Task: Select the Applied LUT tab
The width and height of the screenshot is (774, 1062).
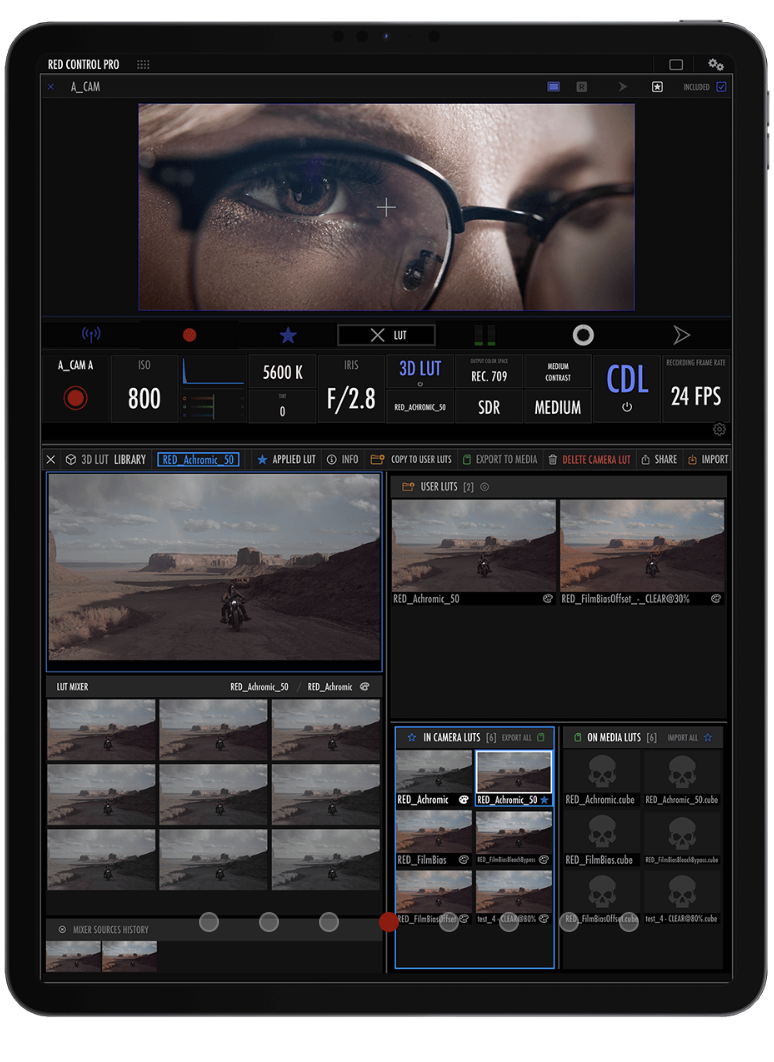Action: pos(287,460)
